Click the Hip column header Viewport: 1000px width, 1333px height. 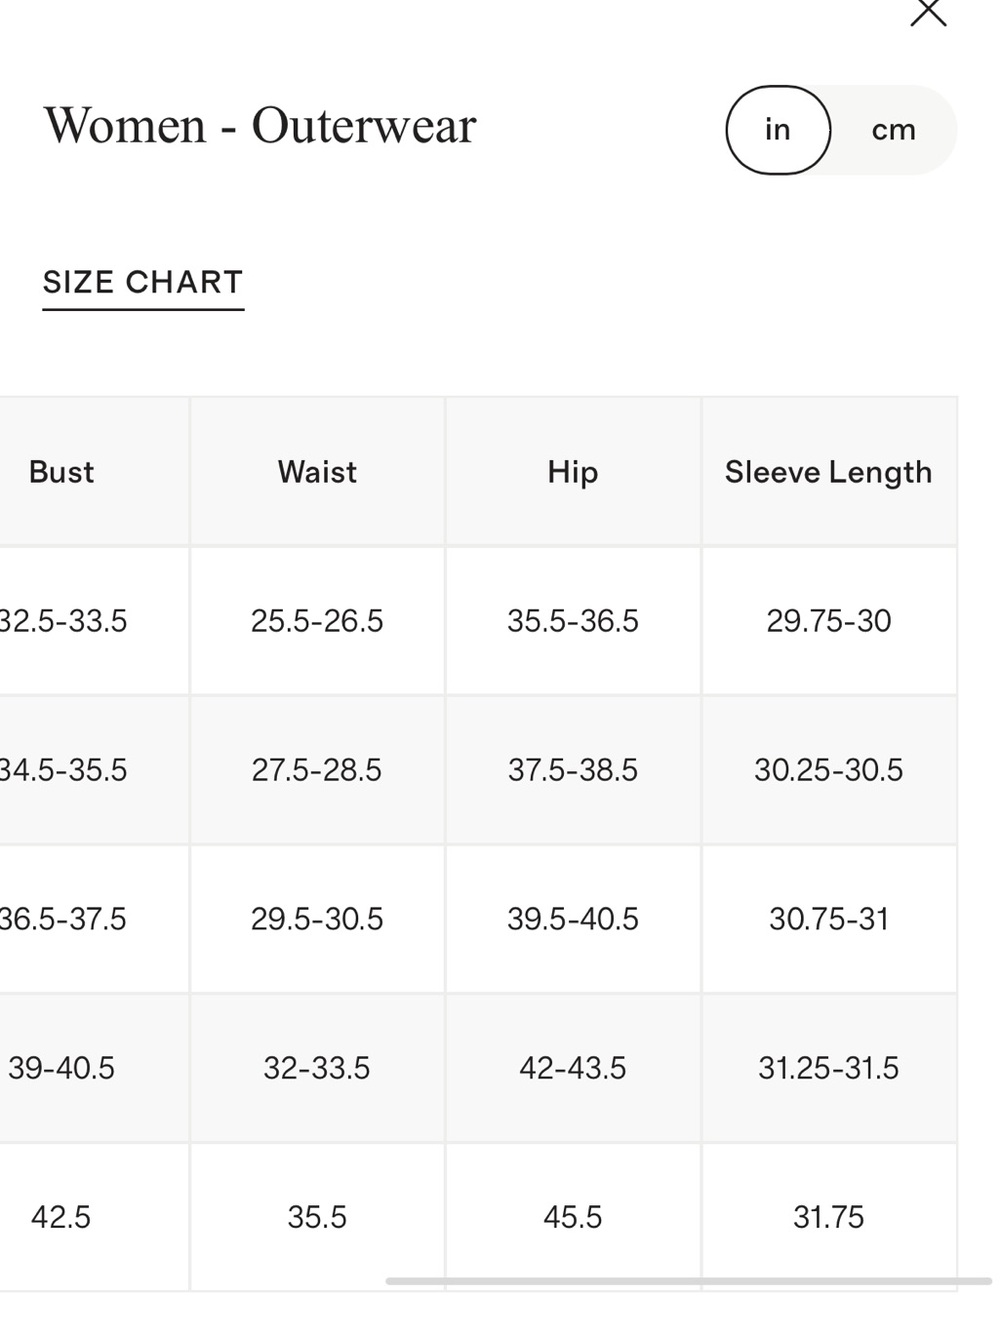[x=573, y=472]
